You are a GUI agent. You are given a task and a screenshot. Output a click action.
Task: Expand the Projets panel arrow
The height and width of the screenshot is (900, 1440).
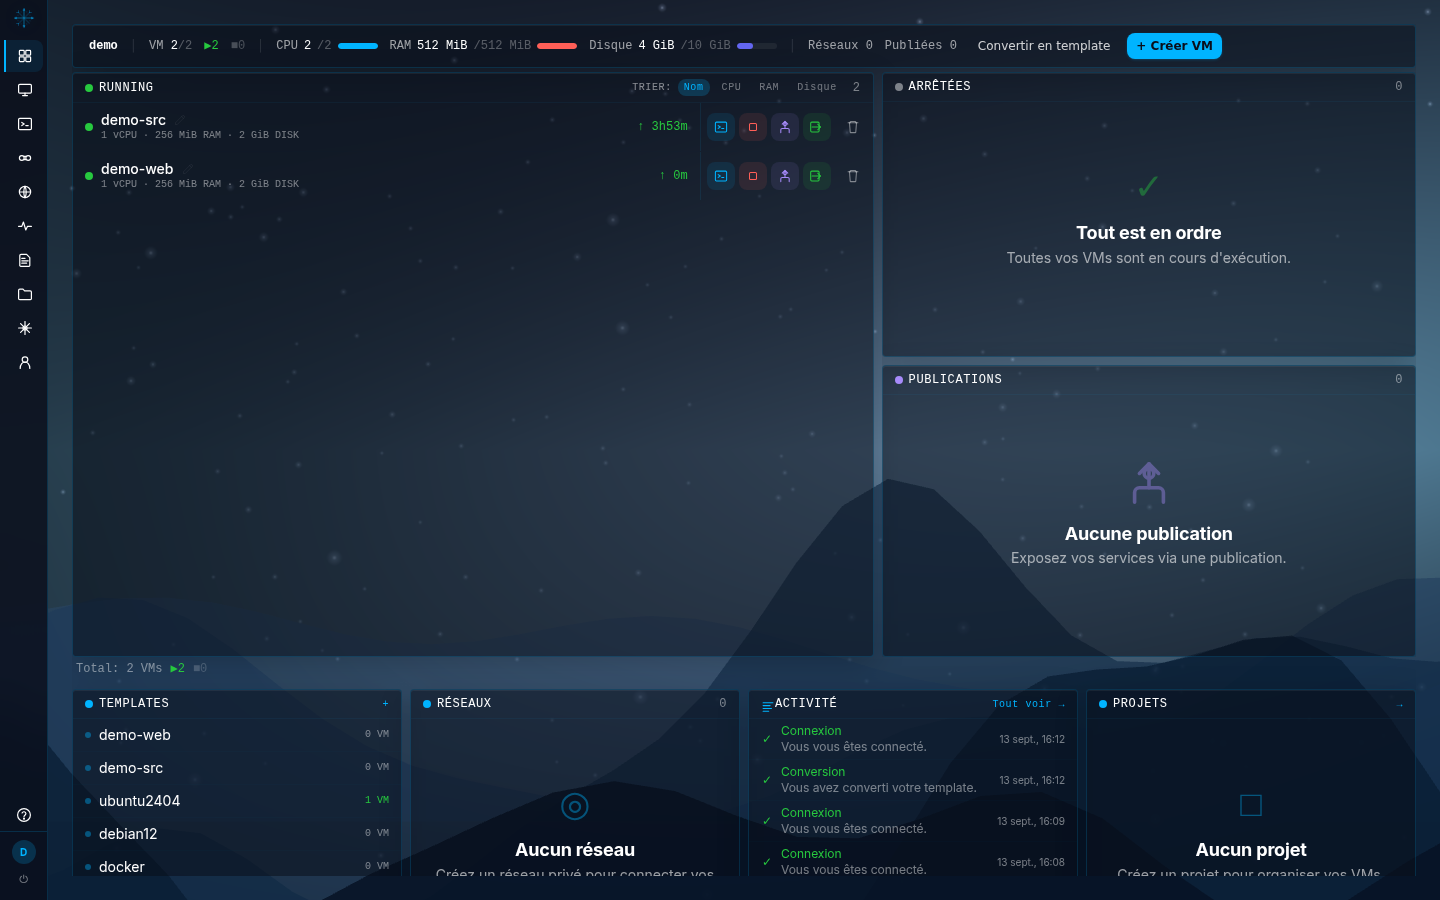coord(1399,705)
